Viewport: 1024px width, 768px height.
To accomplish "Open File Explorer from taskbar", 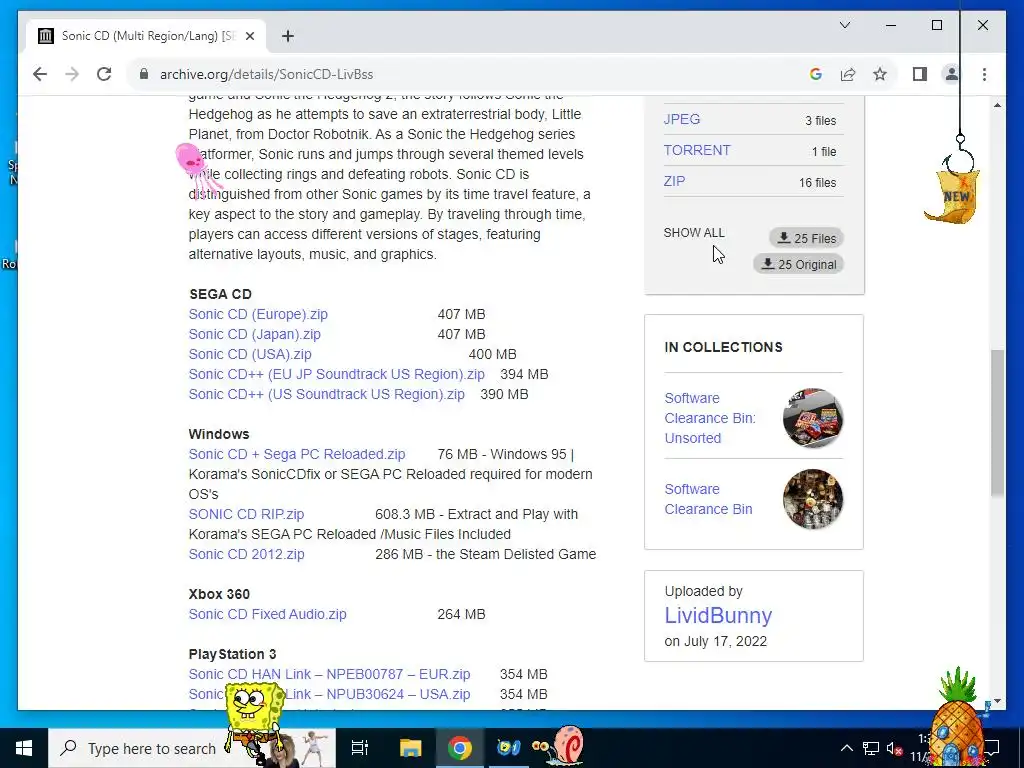I will (410, 748).
